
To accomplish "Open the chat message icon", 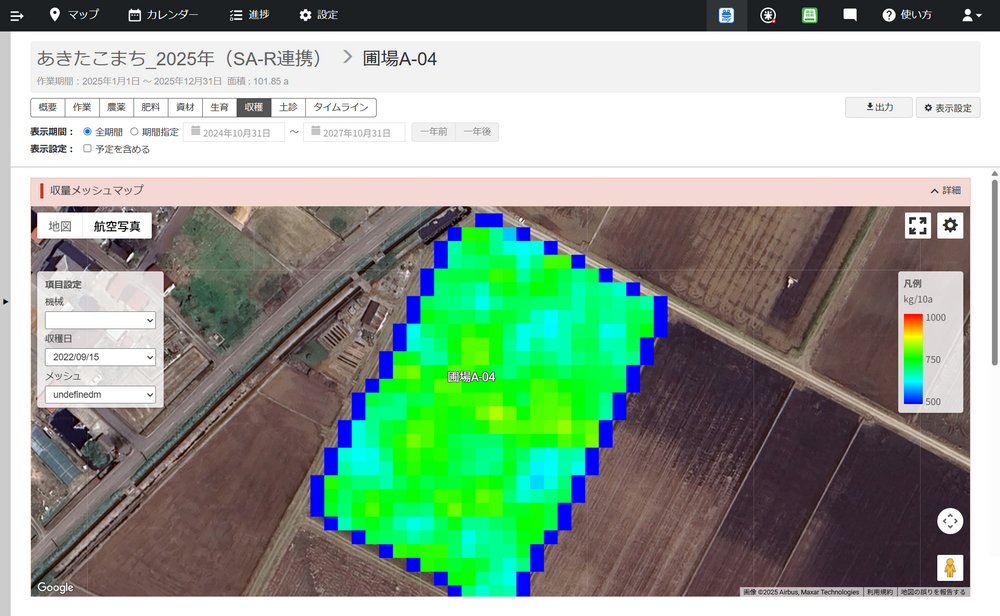I will [x=850, y=15].
